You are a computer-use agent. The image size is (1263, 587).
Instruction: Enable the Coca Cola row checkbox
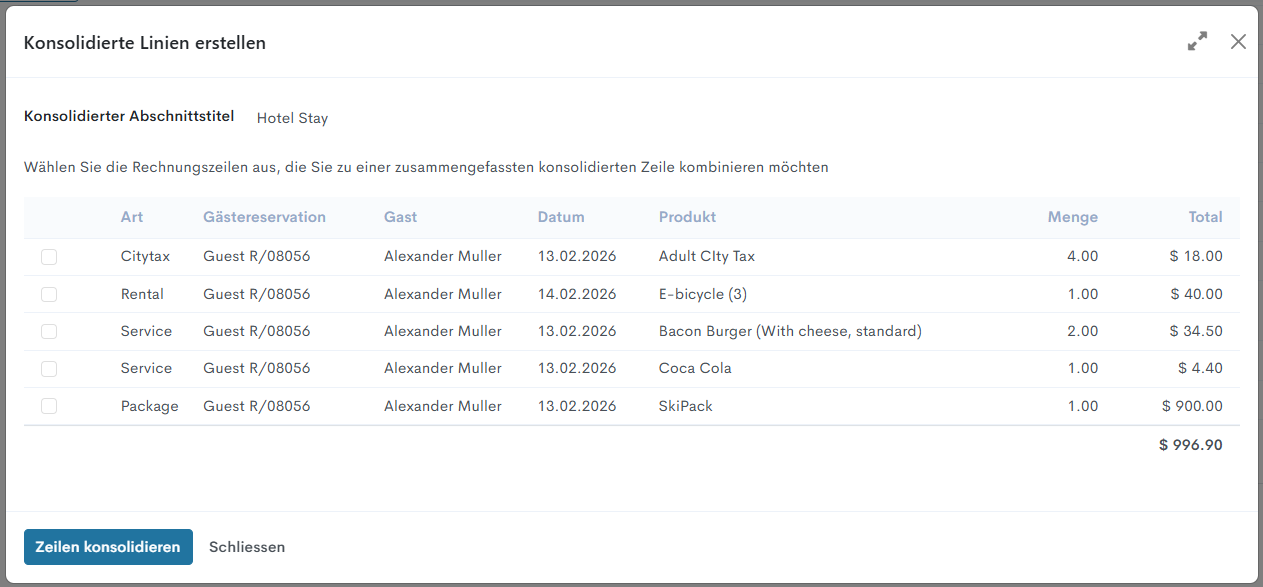[x=49, y=369]
